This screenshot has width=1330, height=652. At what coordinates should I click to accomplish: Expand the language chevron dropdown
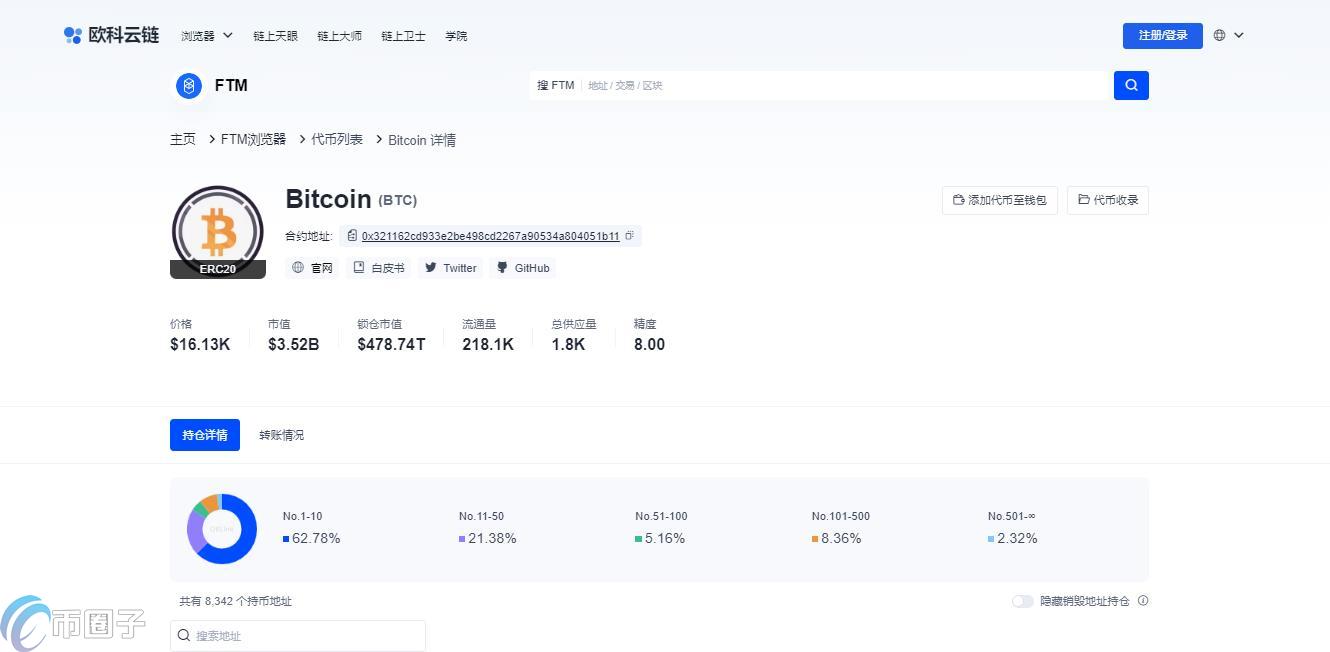(1239, 35)
